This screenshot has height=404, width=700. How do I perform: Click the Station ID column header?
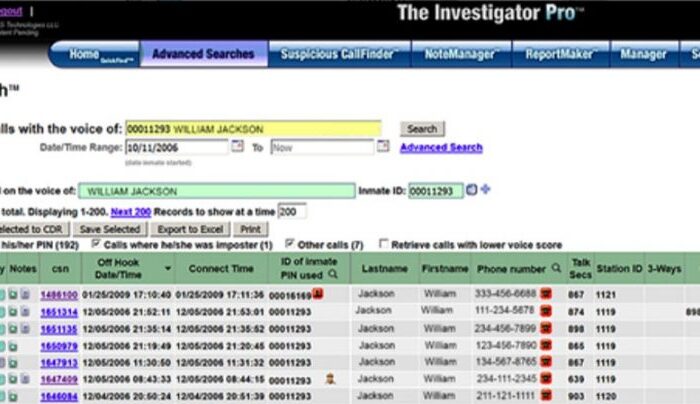click(x=619, y=269)
